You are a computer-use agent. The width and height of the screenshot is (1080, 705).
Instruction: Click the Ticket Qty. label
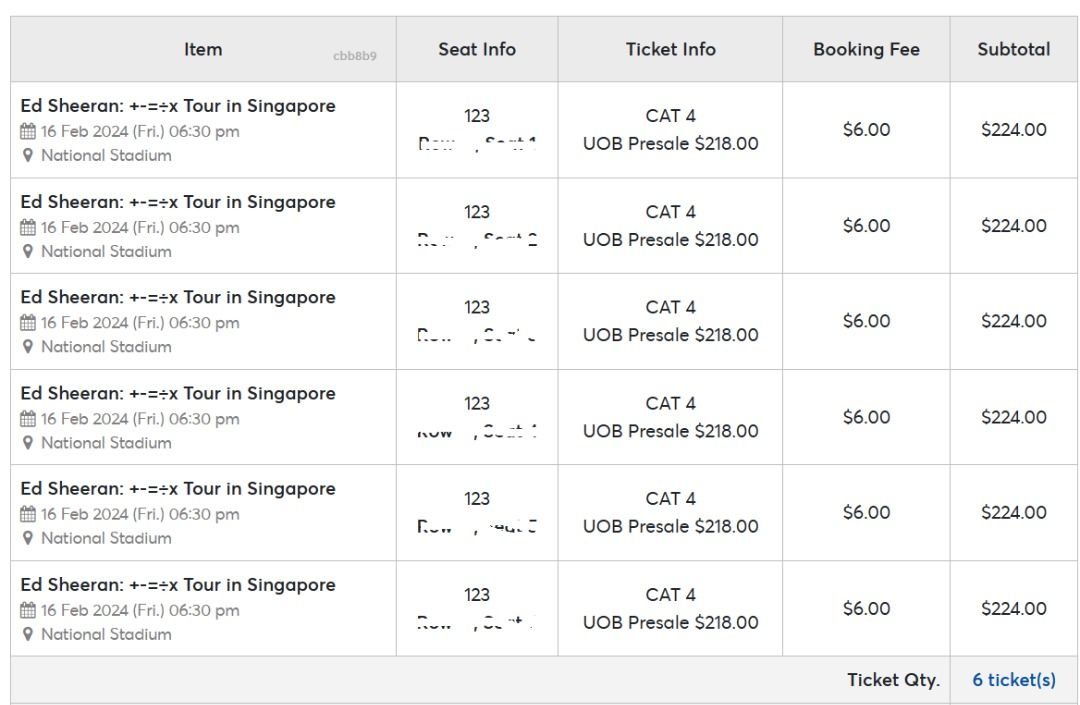click(x=893, y=680)
